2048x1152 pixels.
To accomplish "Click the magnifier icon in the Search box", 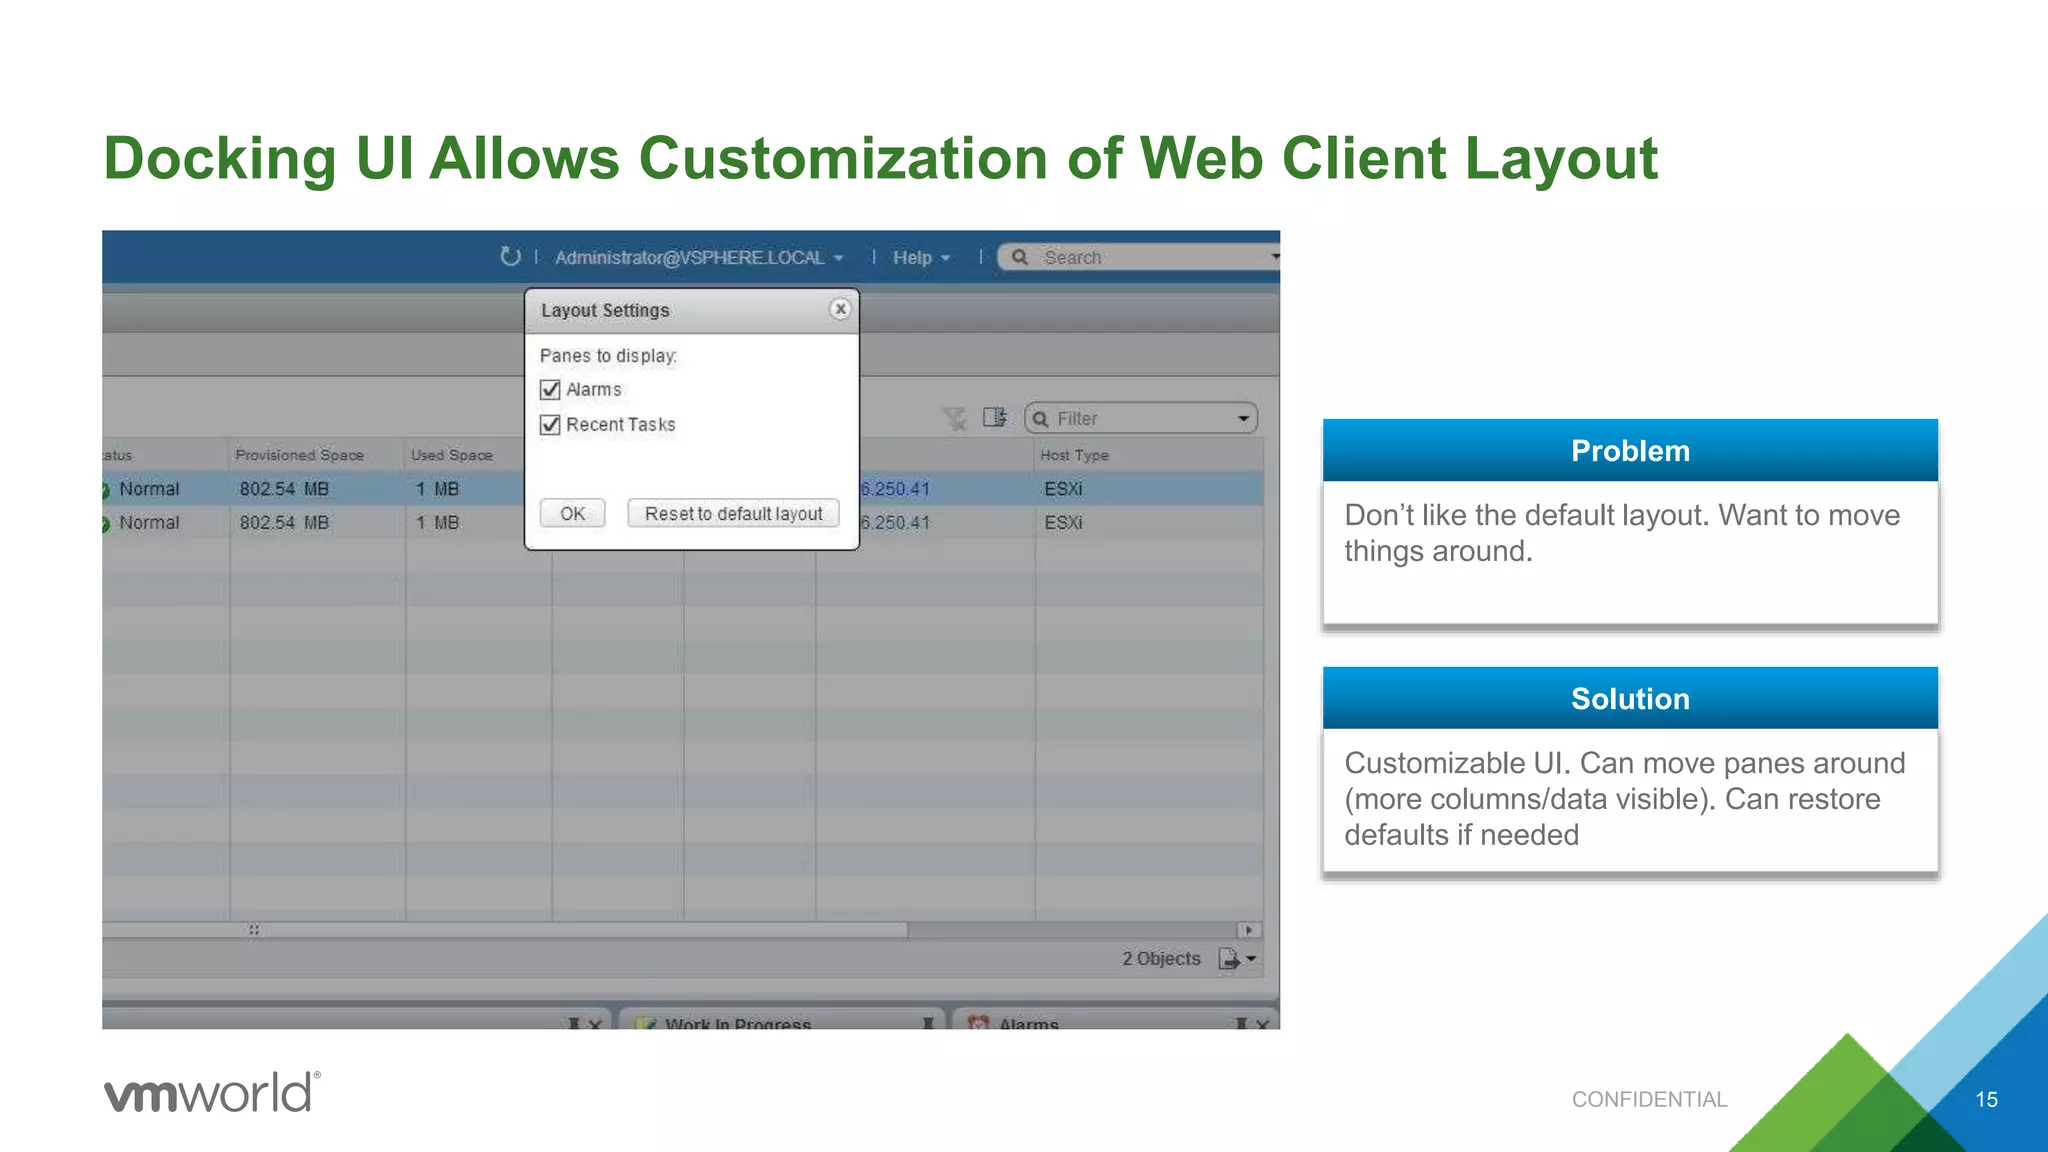I will click(x=1019, y=257).
